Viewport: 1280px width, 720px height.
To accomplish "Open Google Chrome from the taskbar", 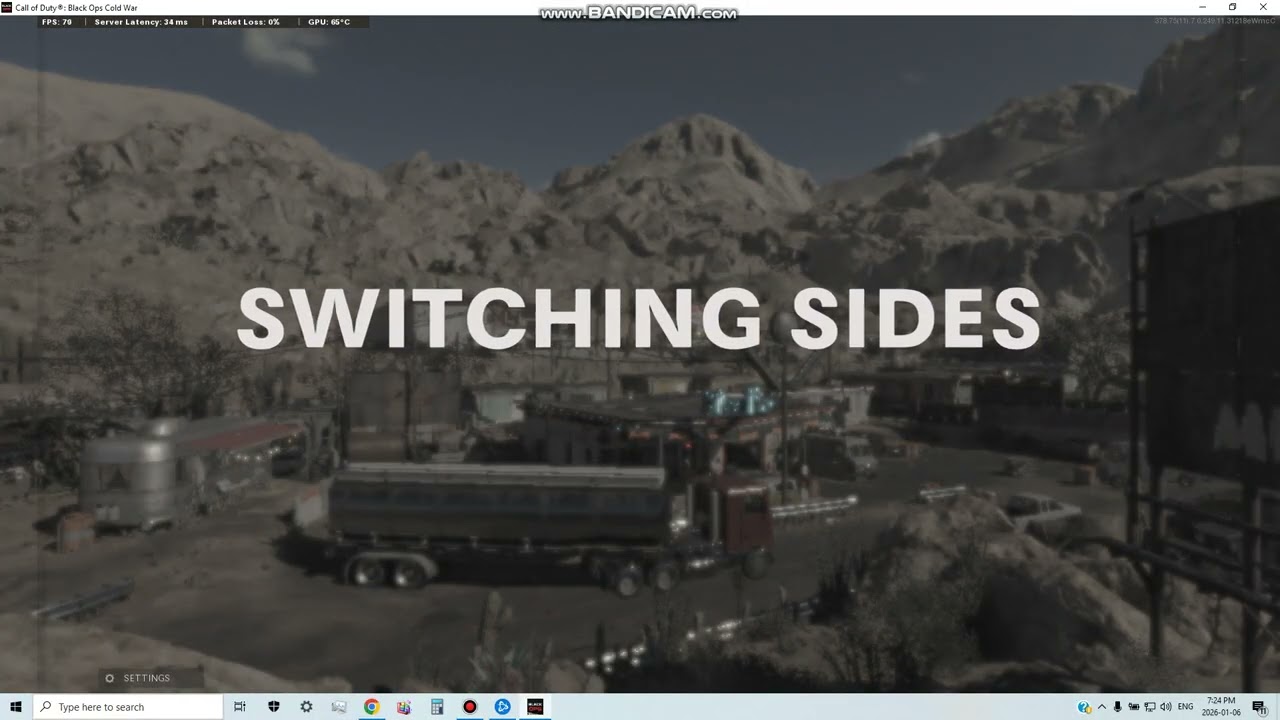I will (371, 707).
